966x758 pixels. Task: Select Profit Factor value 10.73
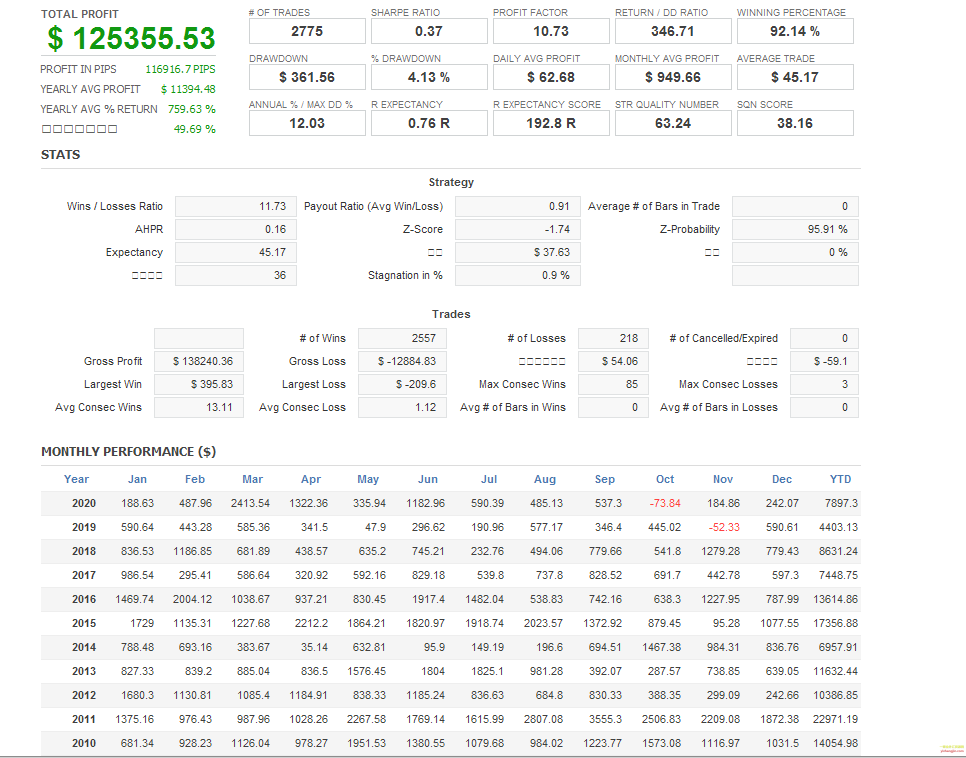(551, 31)
